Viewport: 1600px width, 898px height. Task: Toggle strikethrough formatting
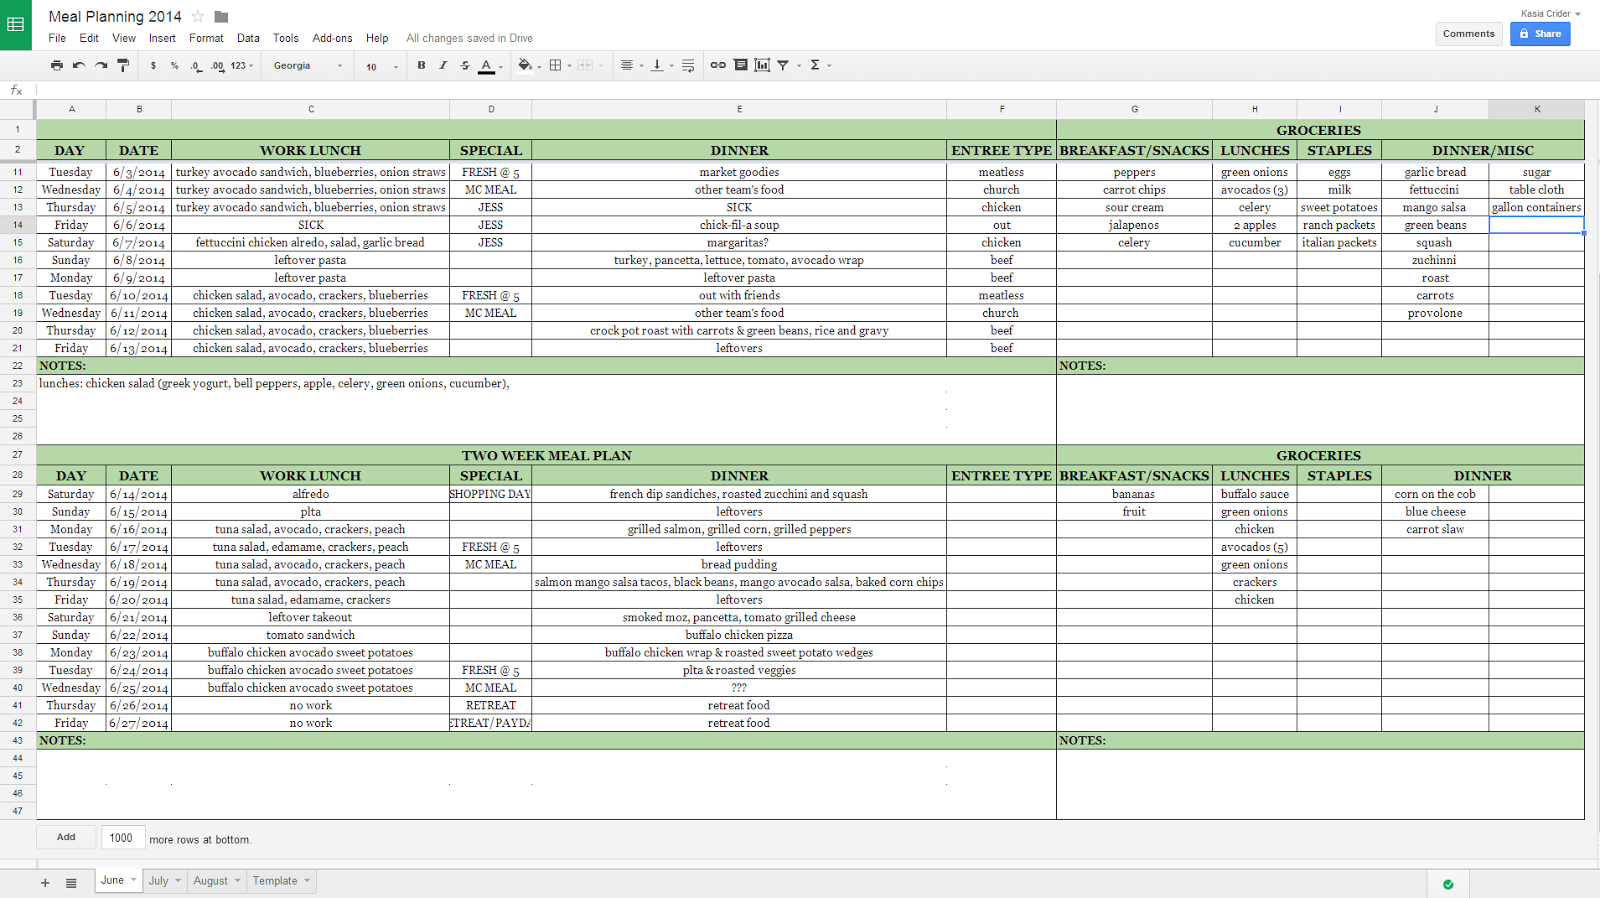[x=465, y=65]
